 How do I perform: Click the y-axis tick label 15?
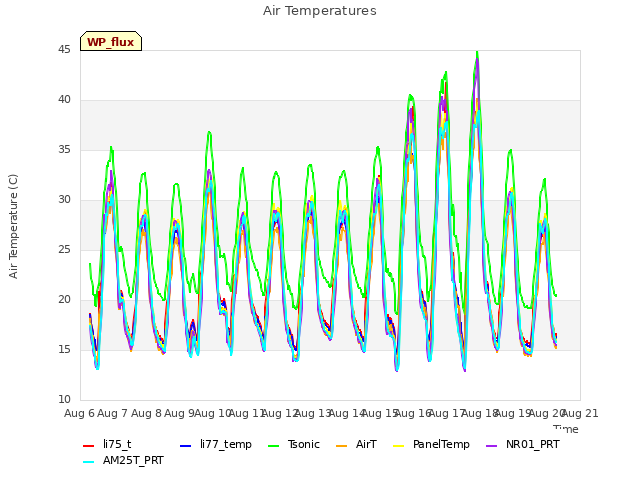pyautogui.click(x=64, y=350)
